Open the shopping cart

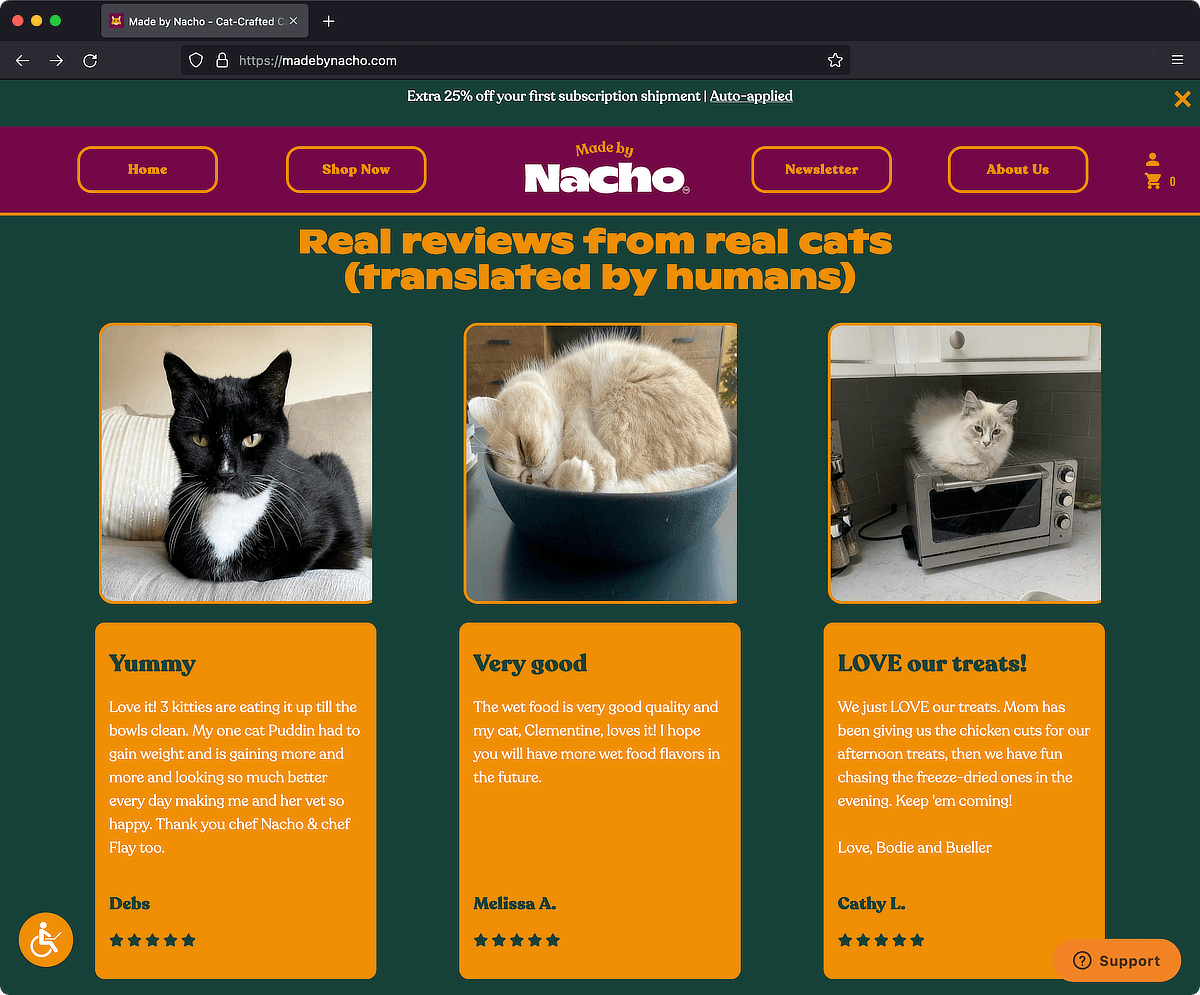[1153, 181]
